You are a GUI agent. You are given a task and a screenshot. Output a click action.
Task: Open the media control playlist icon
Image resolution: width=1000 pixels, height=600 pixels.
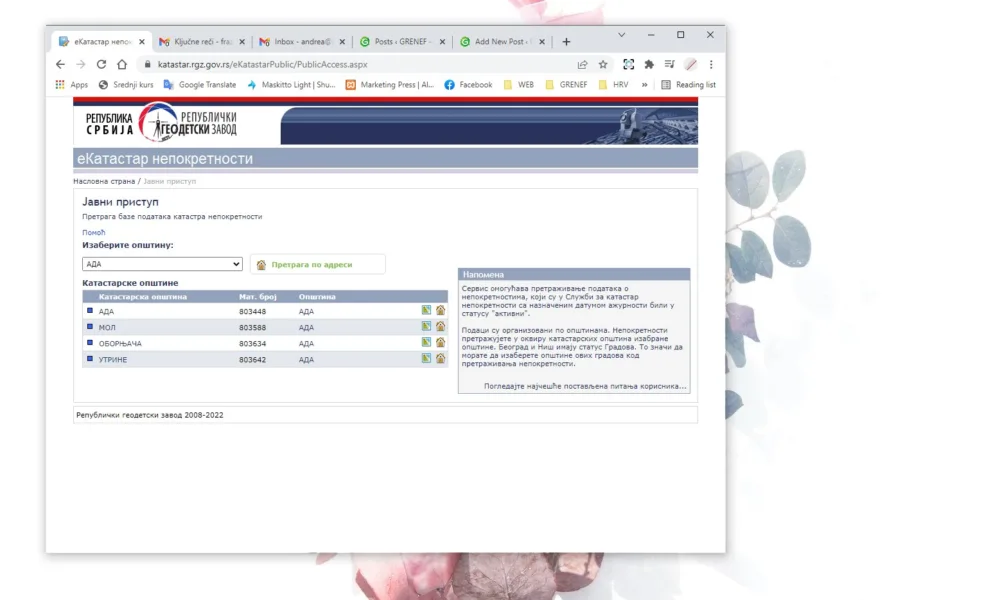(669, 64)
